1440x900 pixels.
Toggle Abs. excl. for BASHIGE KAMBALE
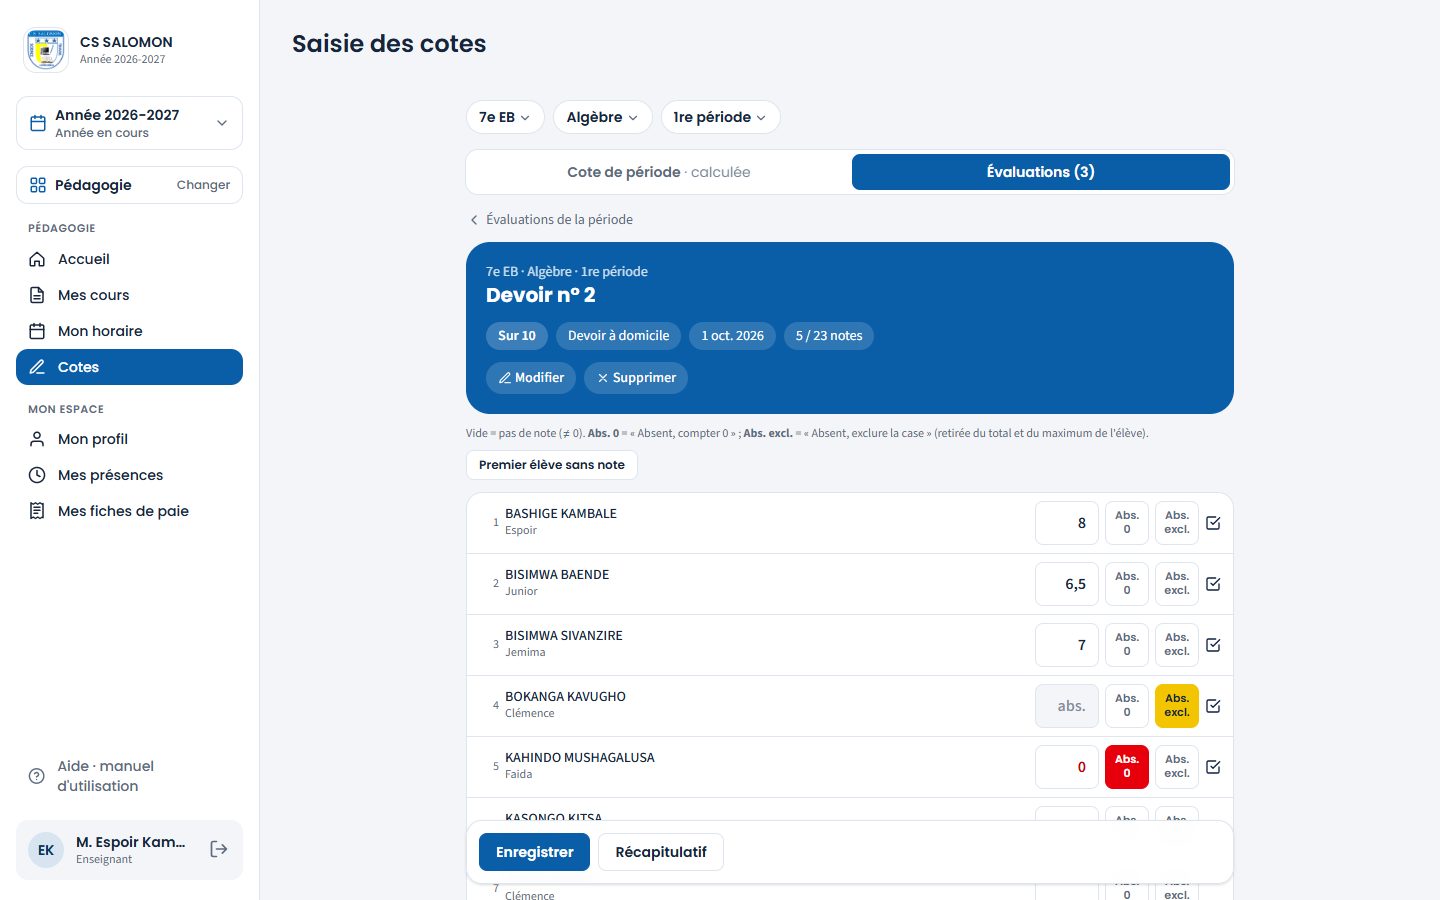tap(1177, 523)
